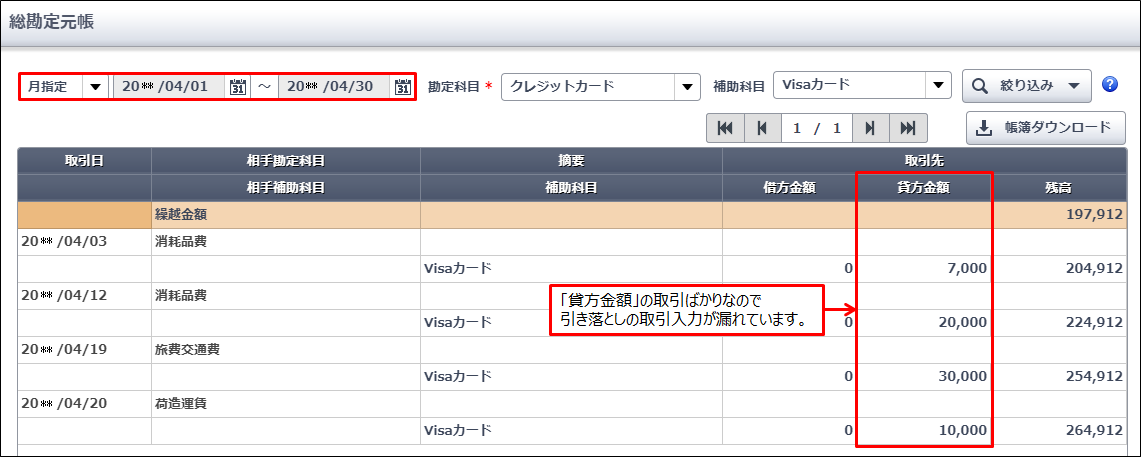Open the start date calendar picker icon

point(237,87)
